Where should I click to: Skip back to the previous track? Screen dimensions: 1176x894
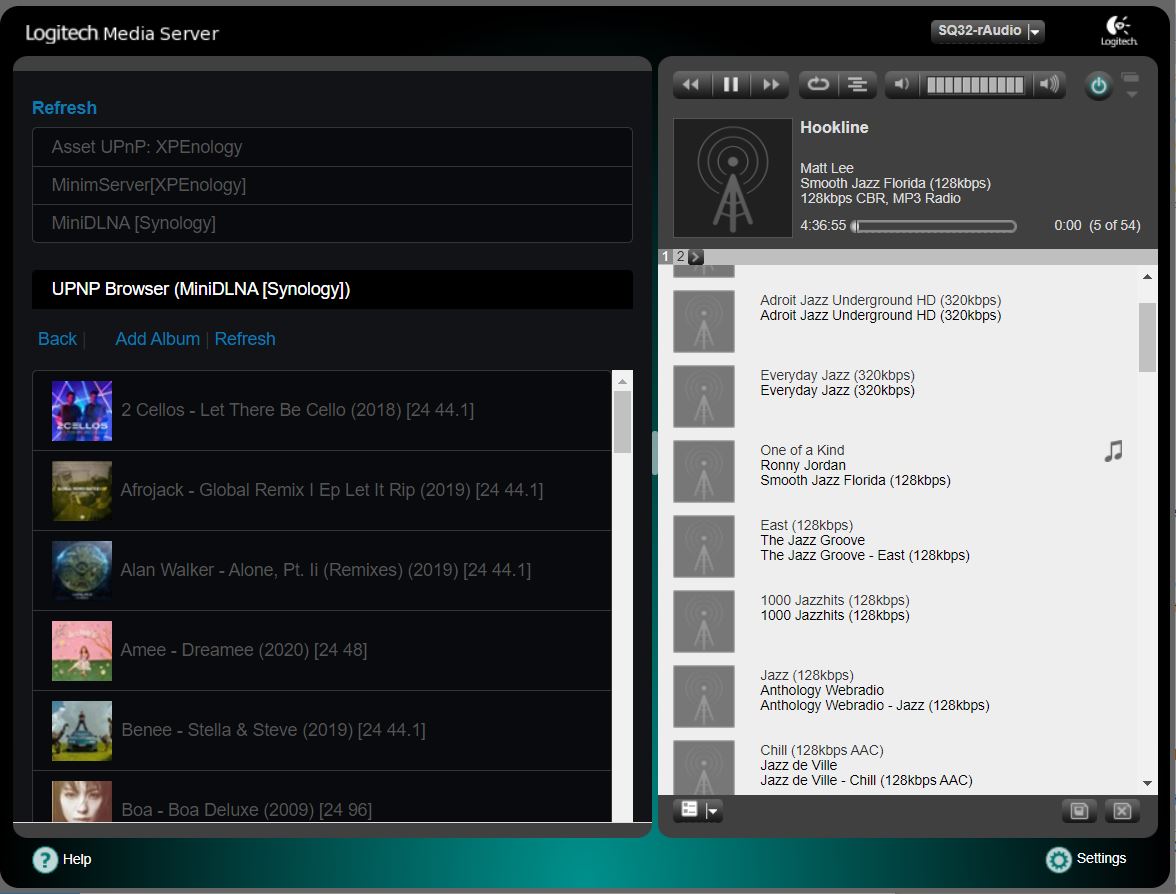coord(691,85)
